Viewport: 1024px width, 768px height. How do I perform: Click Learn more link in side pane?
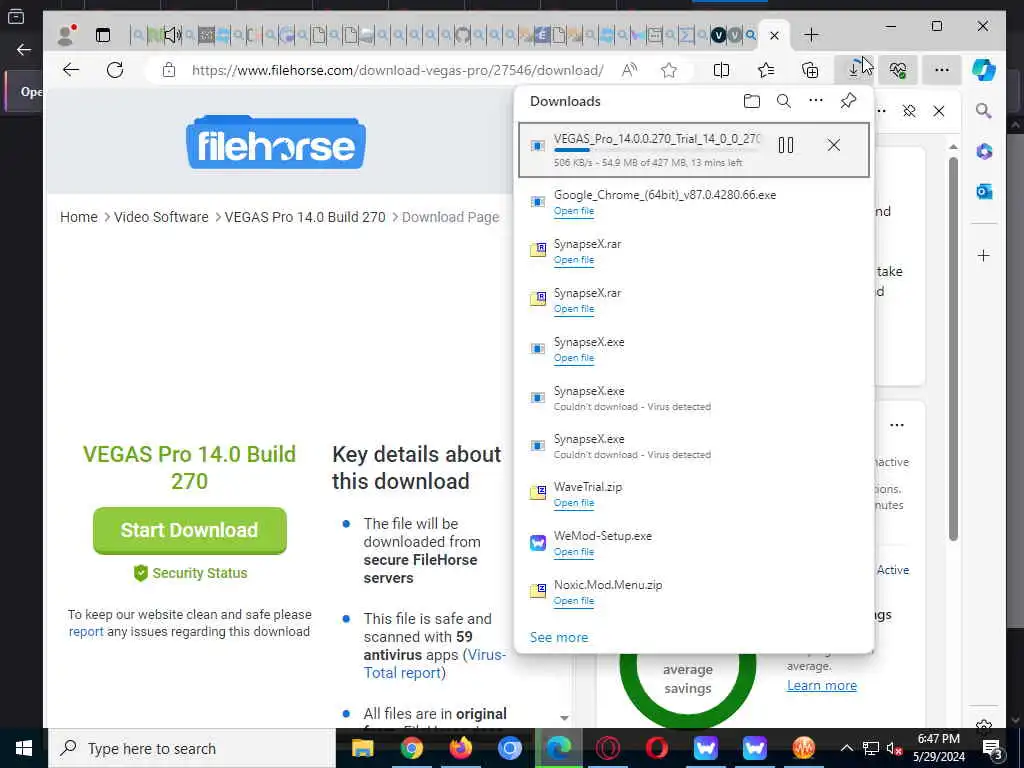point(822,685)
